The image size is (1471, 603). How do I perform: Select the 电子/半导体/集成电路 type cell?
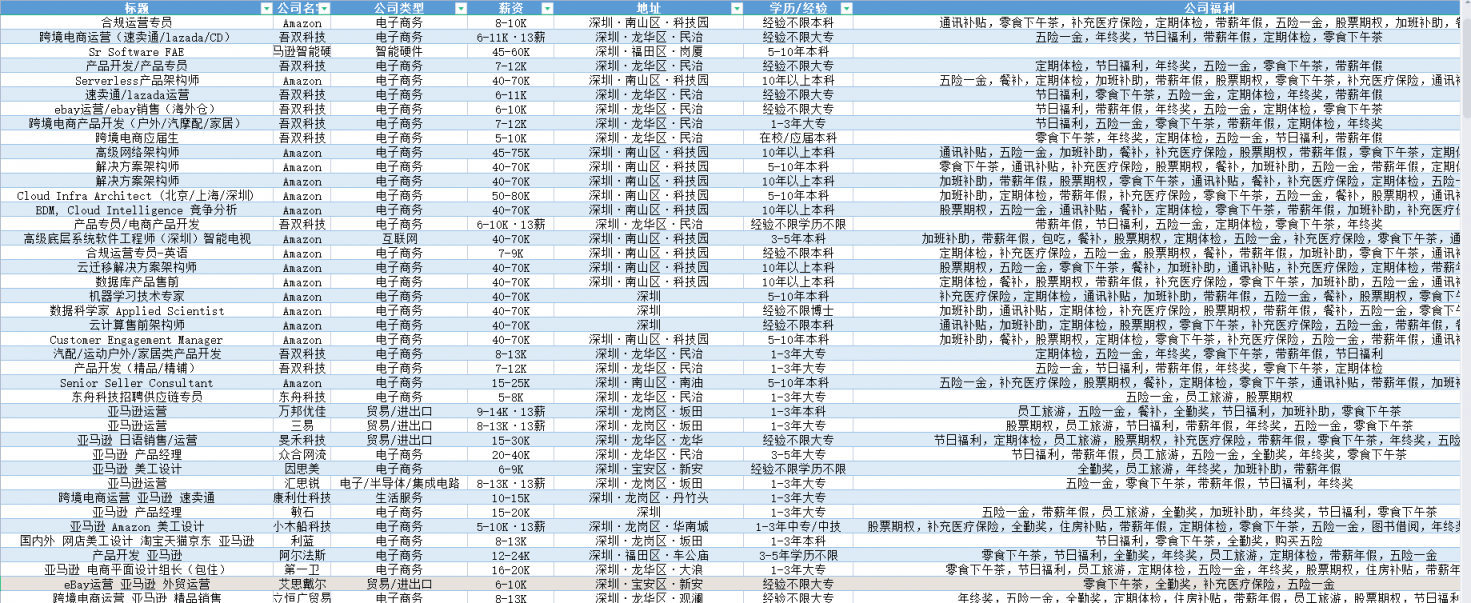[x=399, y=484]
